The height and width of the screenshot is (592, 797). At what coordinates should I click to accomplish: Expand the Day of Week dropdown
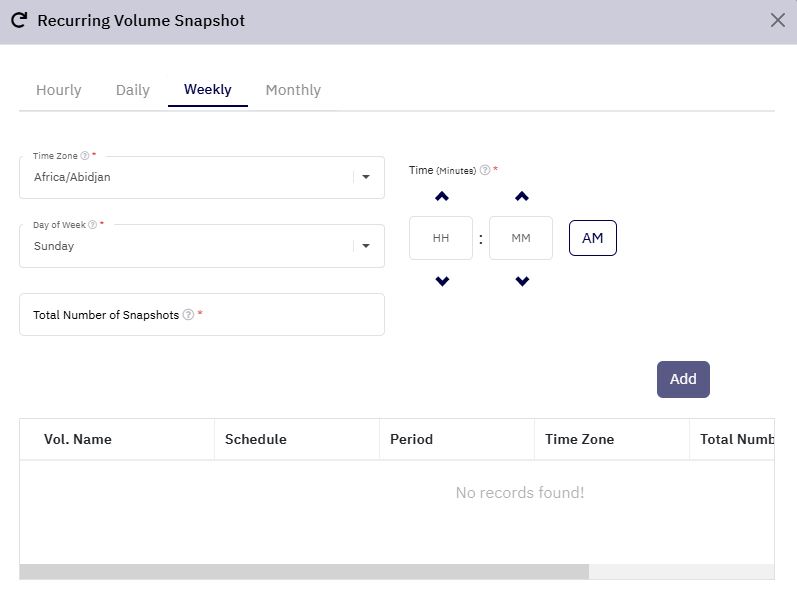pyautogui.click(x=366, y=246)
